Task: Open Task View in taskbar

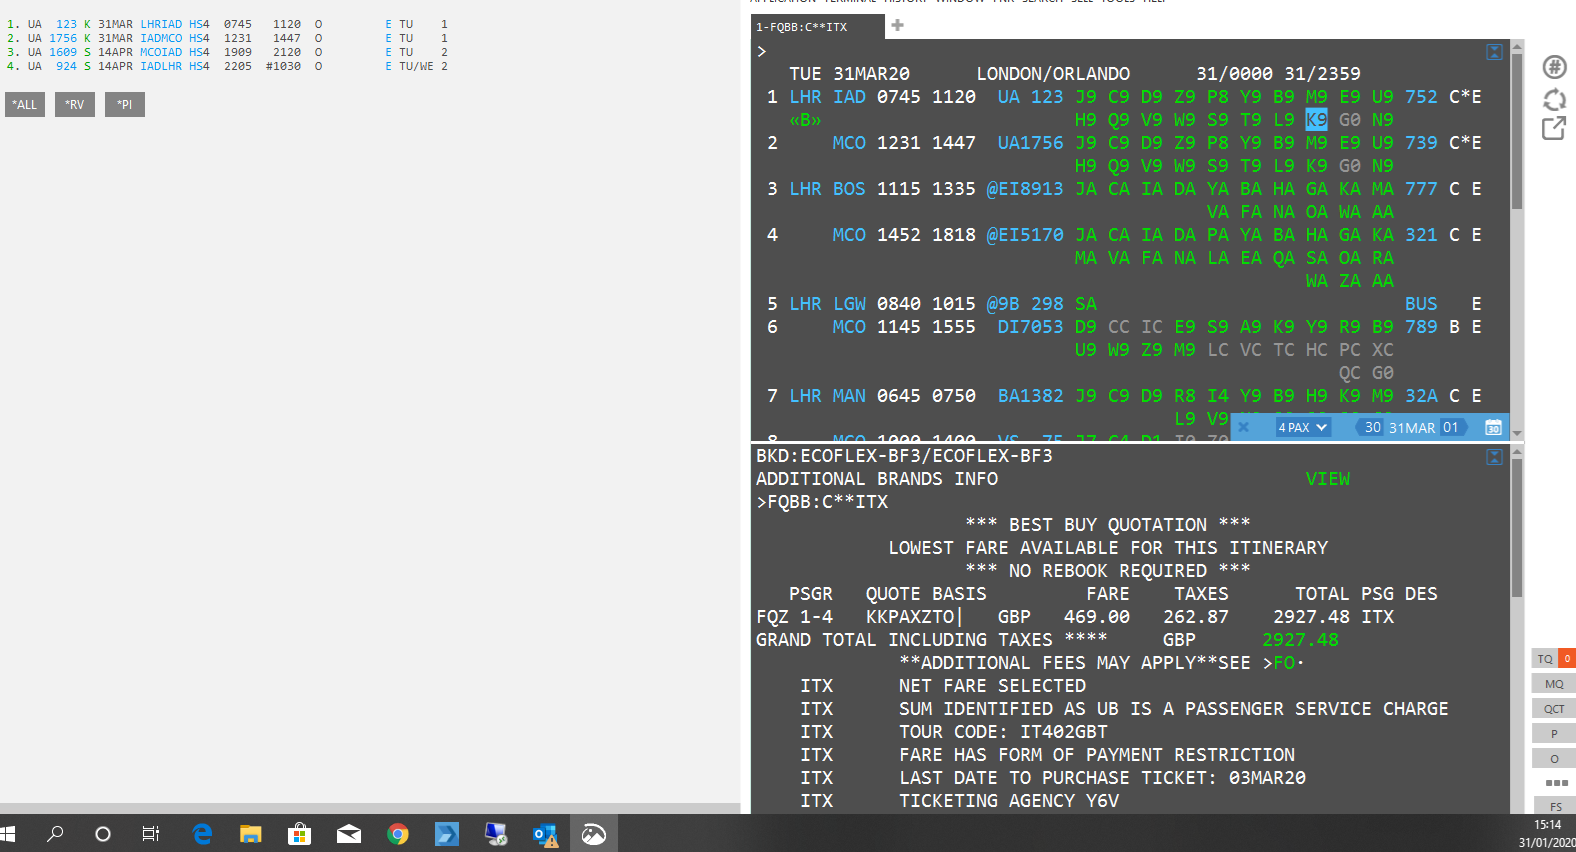Action: (151, 834)
